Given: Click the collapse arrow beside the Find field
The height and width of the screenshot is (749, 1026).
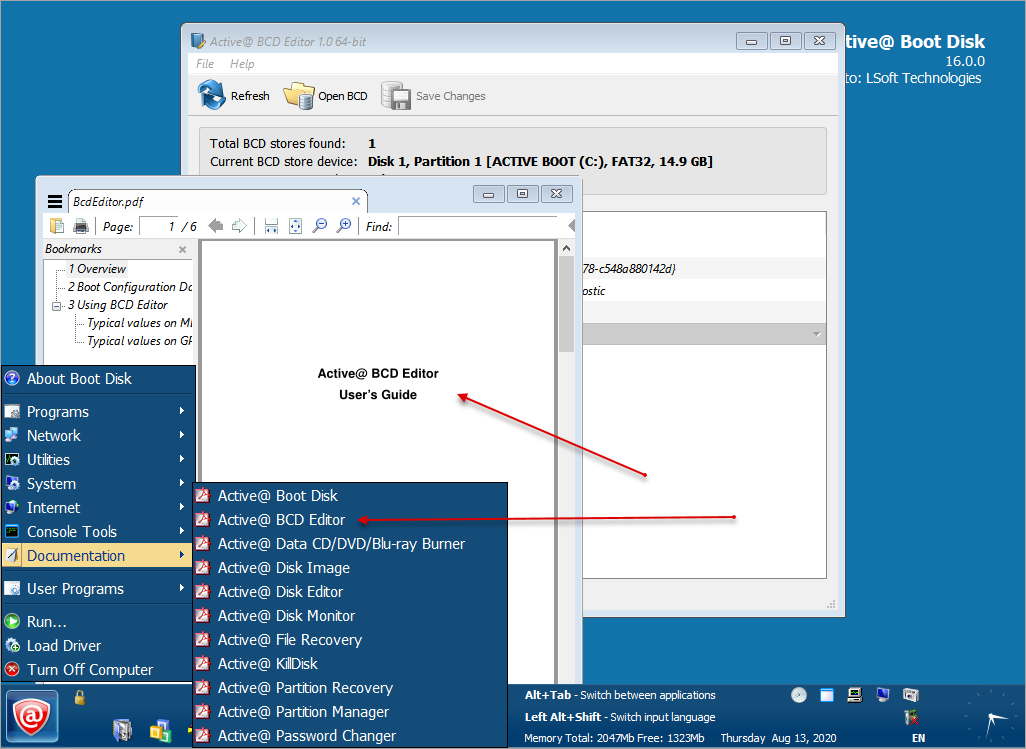Looking at the screenshot, I should tap(571, 226).
